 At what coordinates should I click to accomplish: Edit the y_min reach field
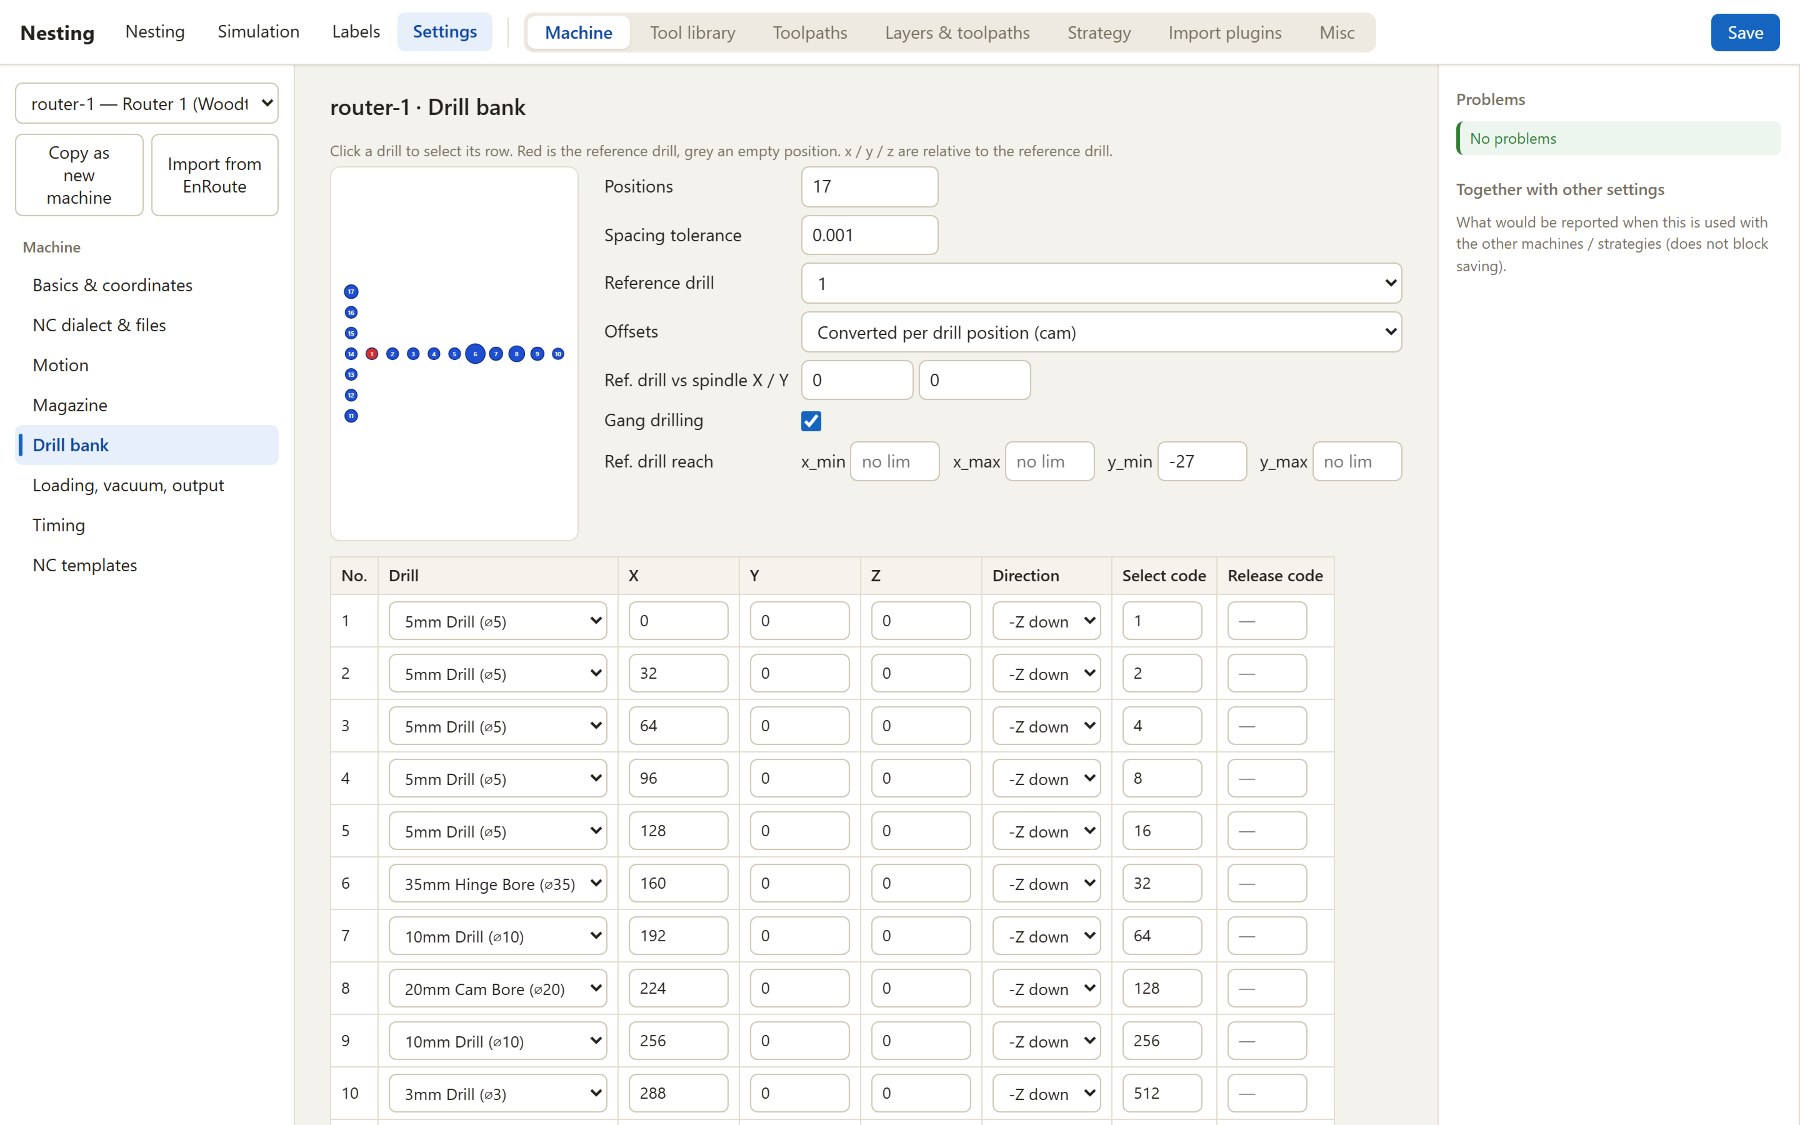tap(1202, 462)
